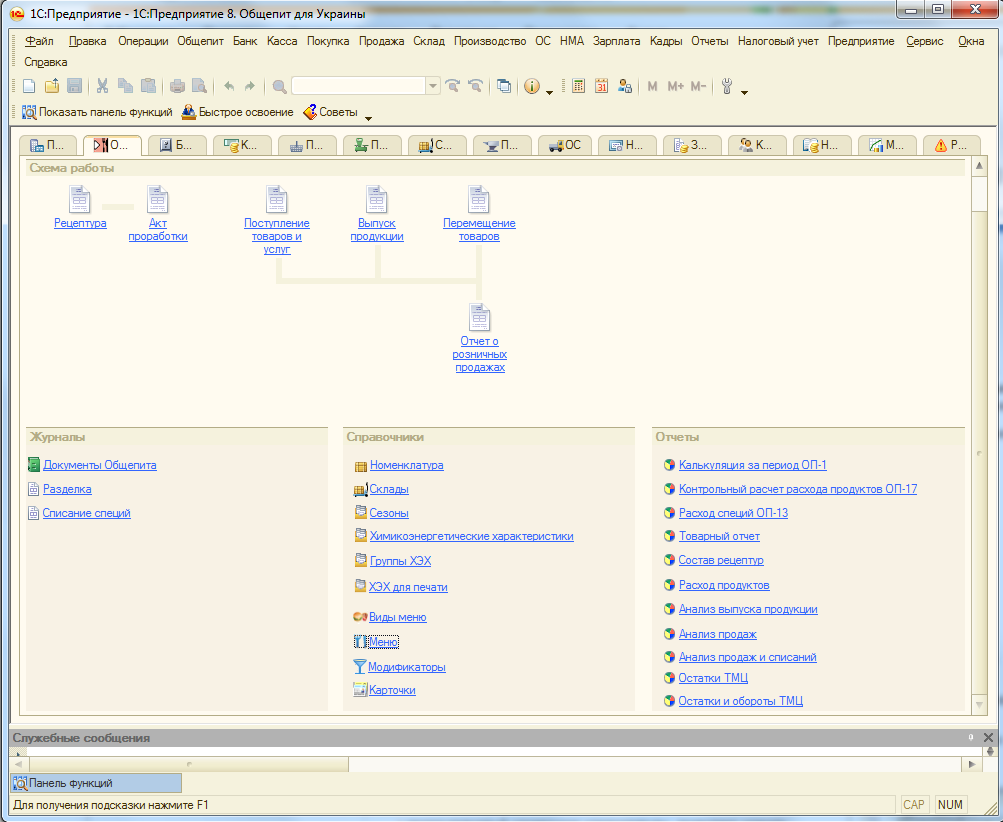Viewport: 1003px width, 822px height.
Task: Click the Copy toolbar icon
Action: (x=125, y=86)
